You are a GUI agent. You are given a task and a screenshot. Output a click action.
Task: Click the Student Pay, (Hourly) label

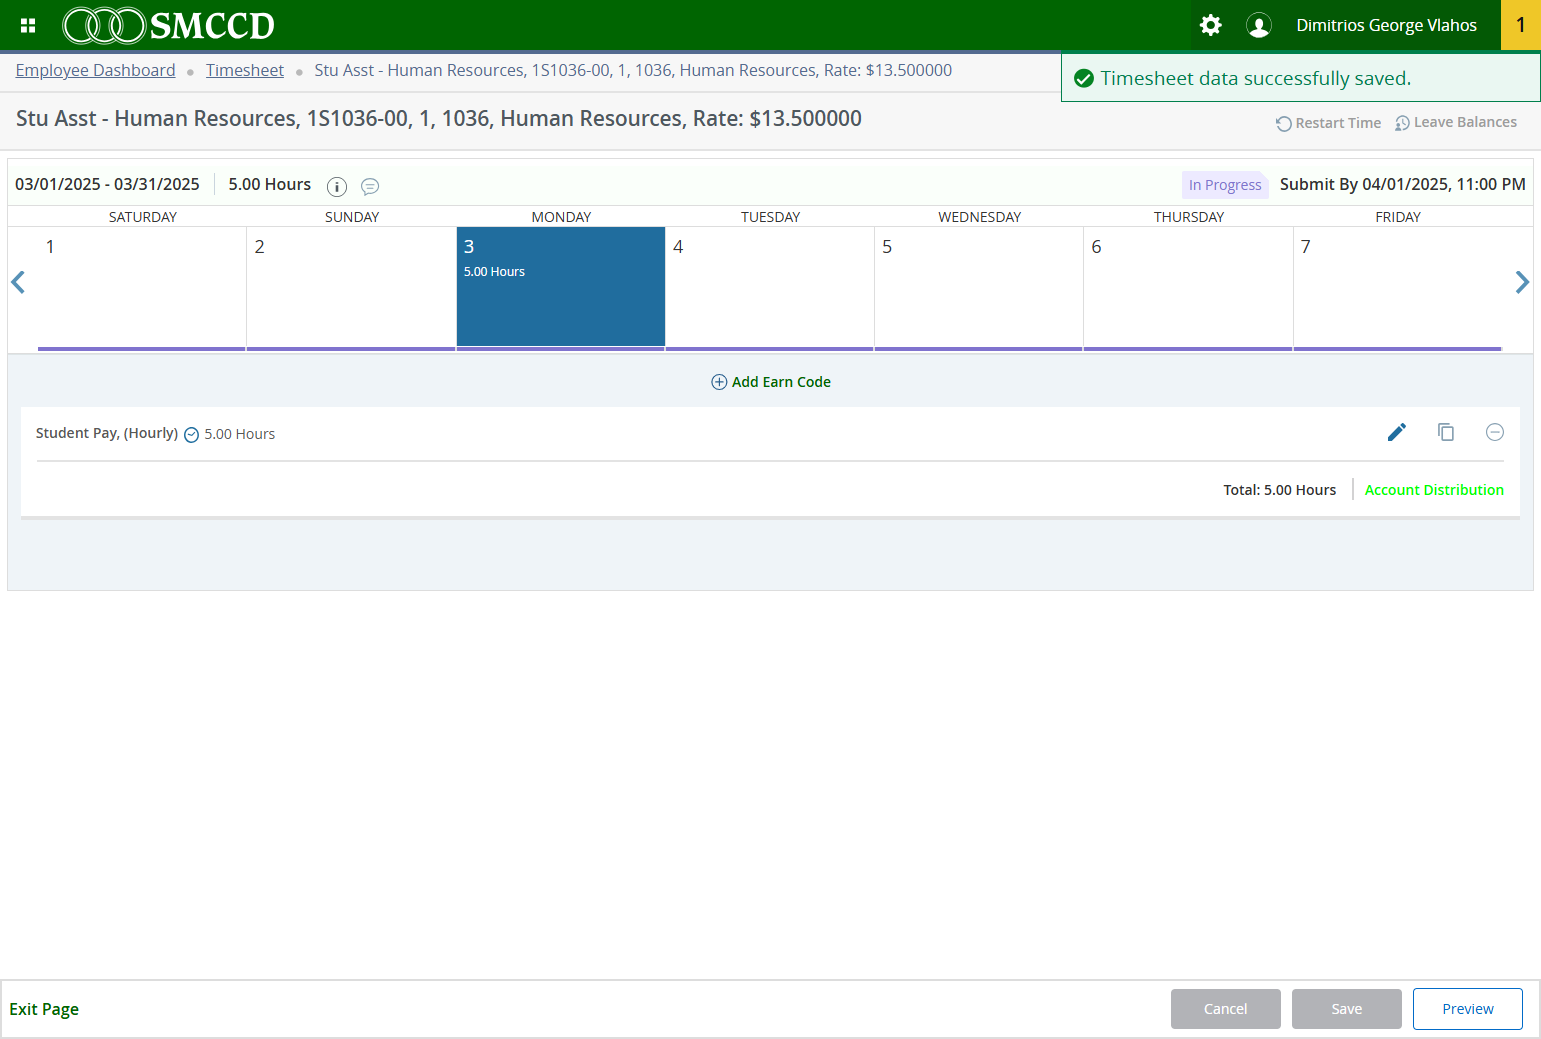coord(107,433)
